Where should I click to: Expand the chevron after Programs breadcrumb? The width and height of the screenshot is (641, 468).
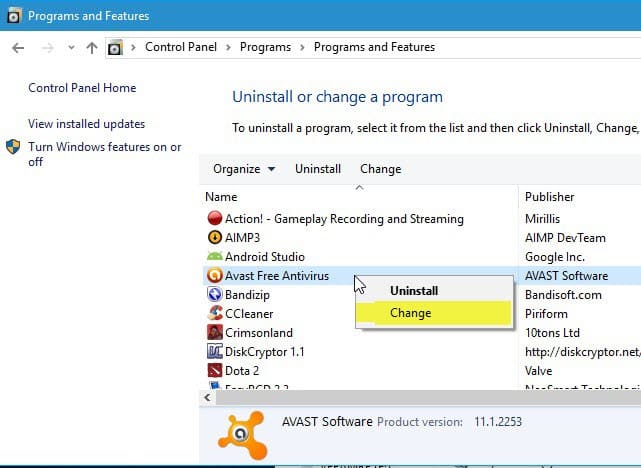pyautogui.click(x=303, y=47)
